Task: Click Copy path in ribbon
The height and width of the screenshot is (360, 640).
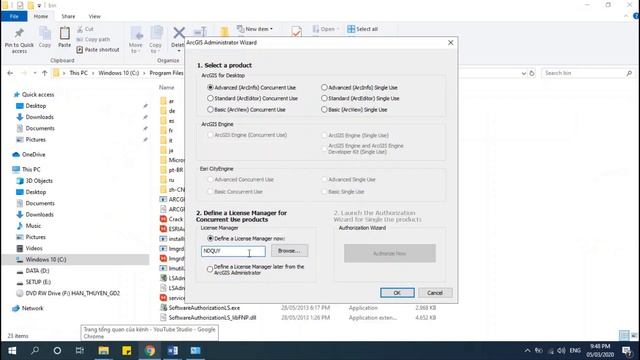Action: [x=93, y=39]
